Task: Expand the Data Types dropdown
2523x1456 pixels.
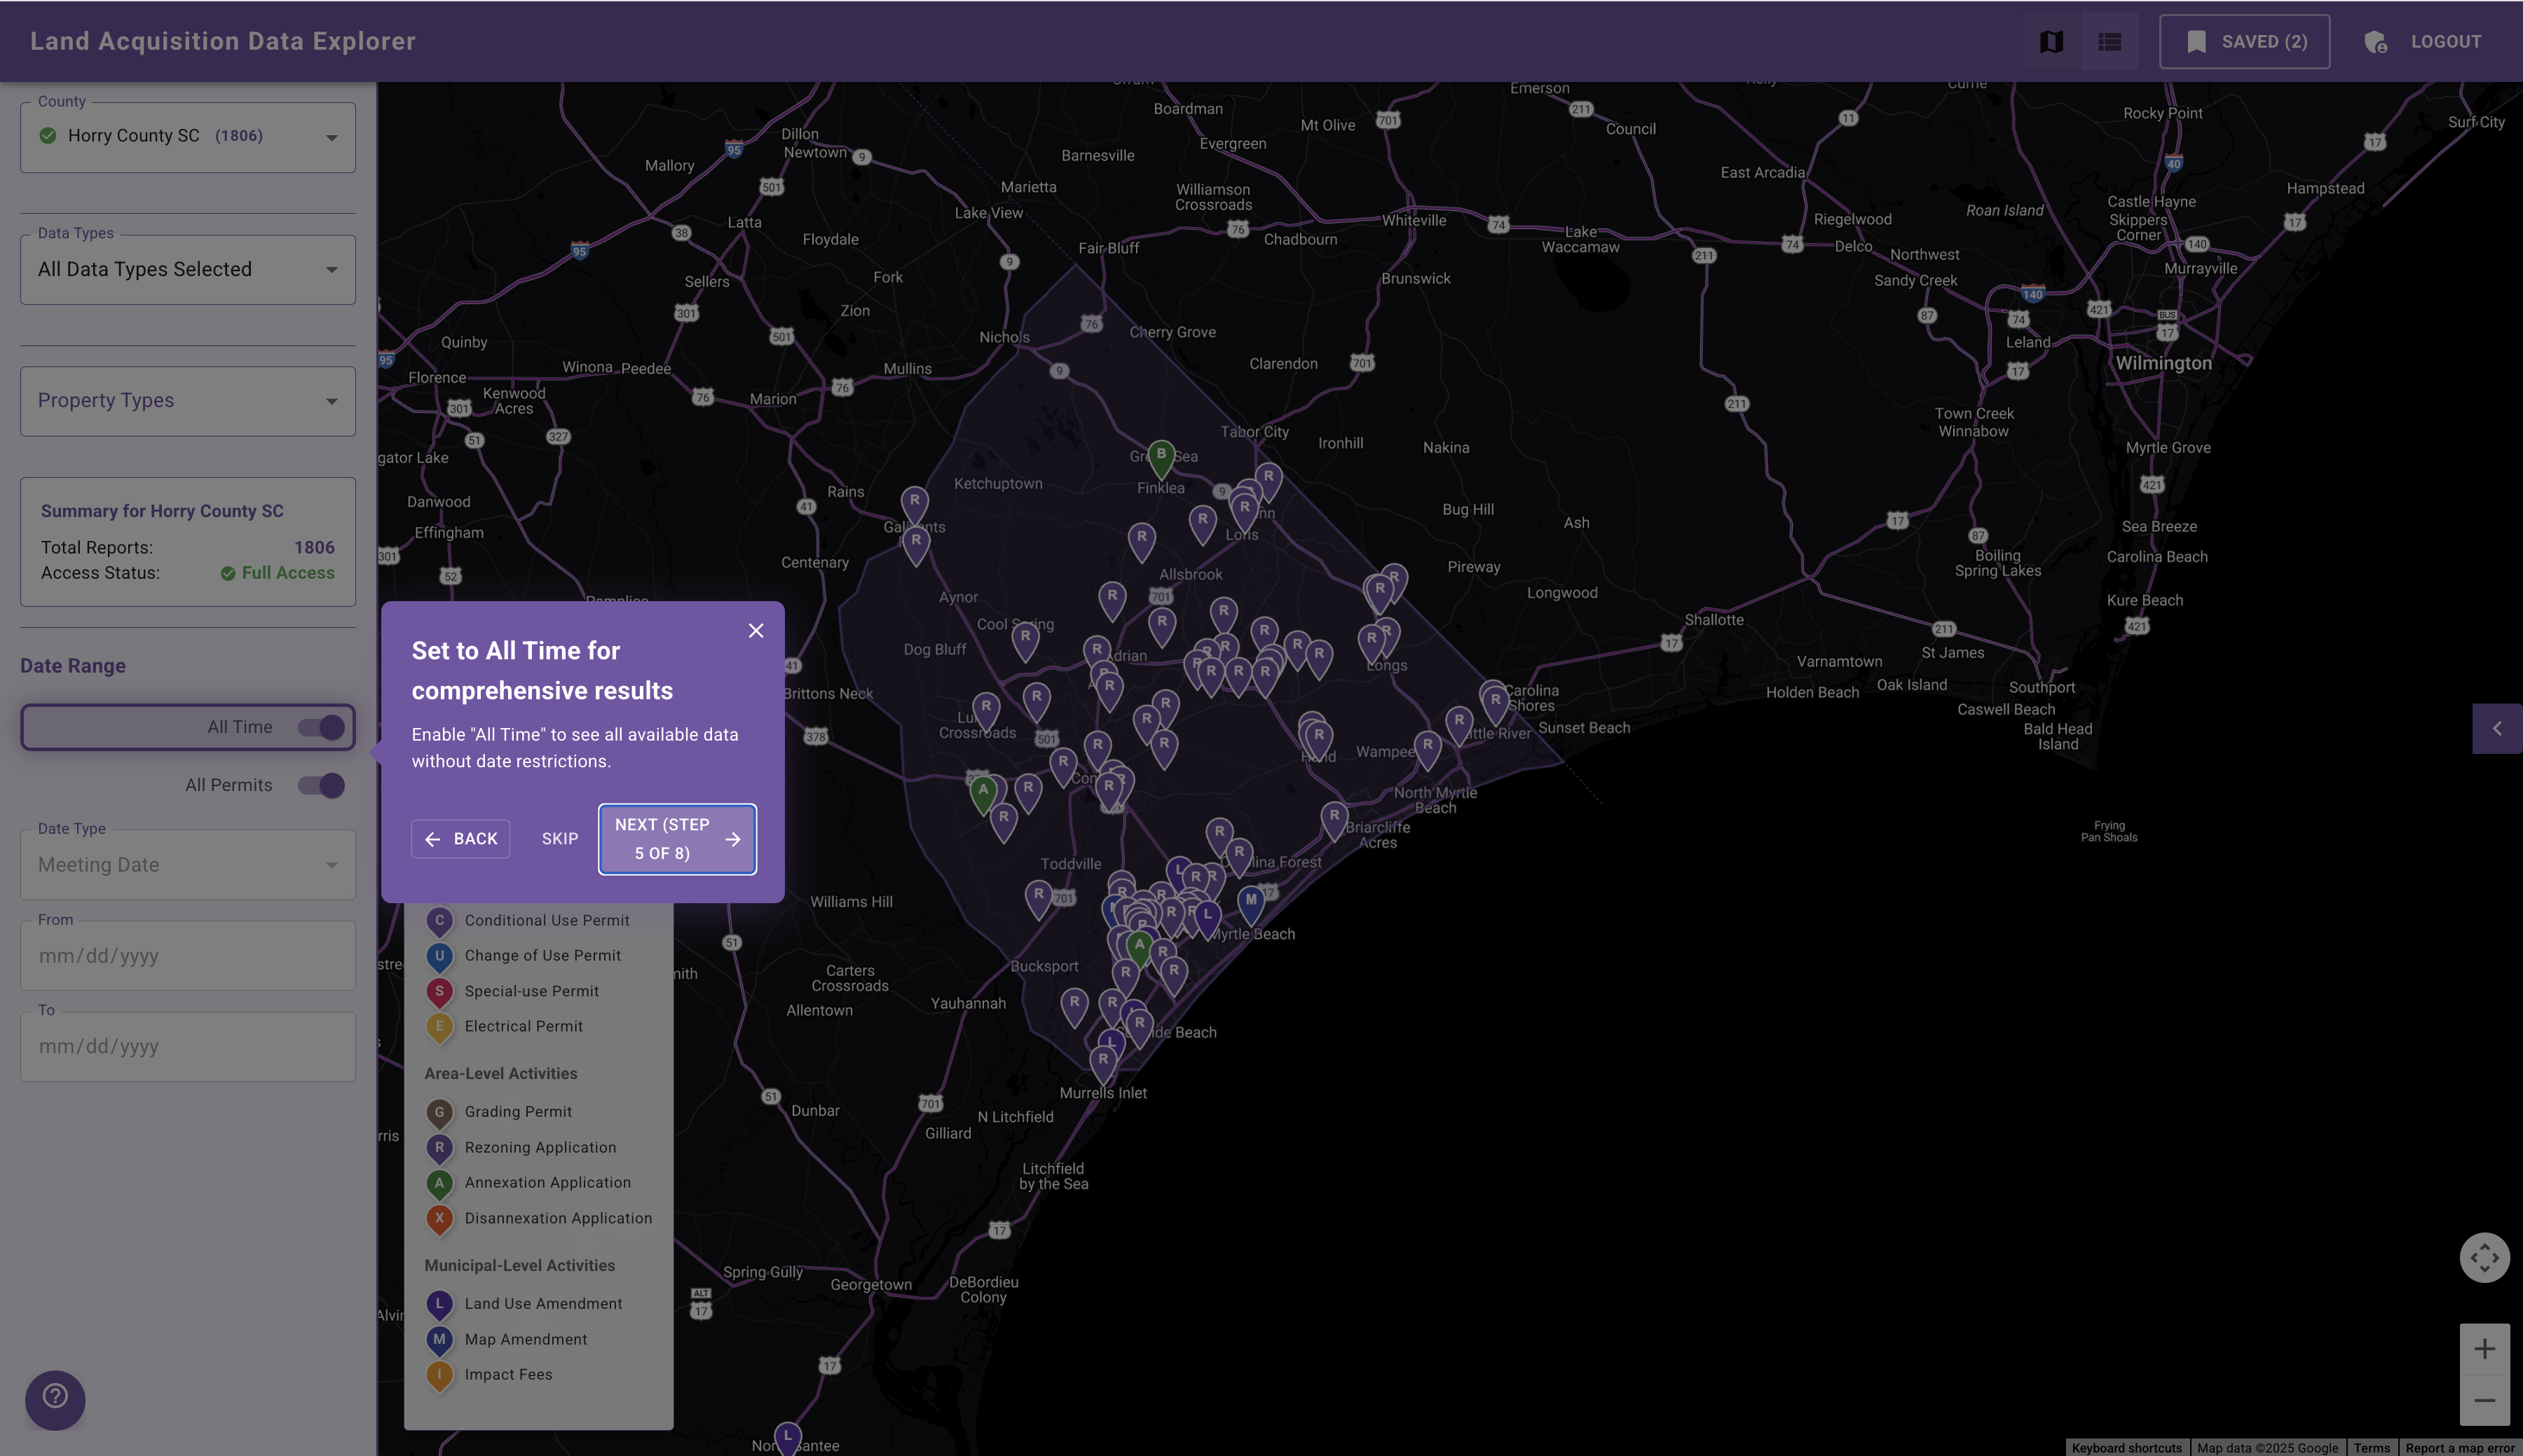Action: click(188, 269)
